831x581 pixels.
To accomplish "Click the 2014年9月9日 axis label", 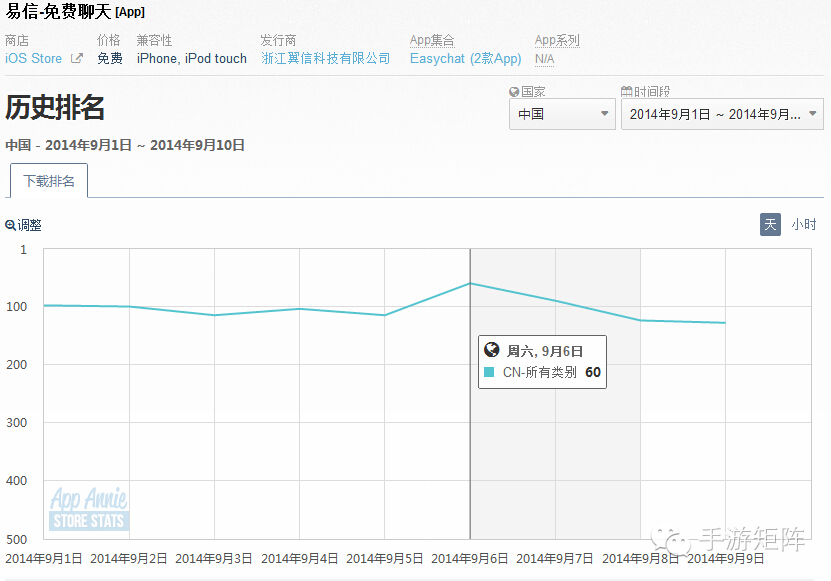I will 726,559.
